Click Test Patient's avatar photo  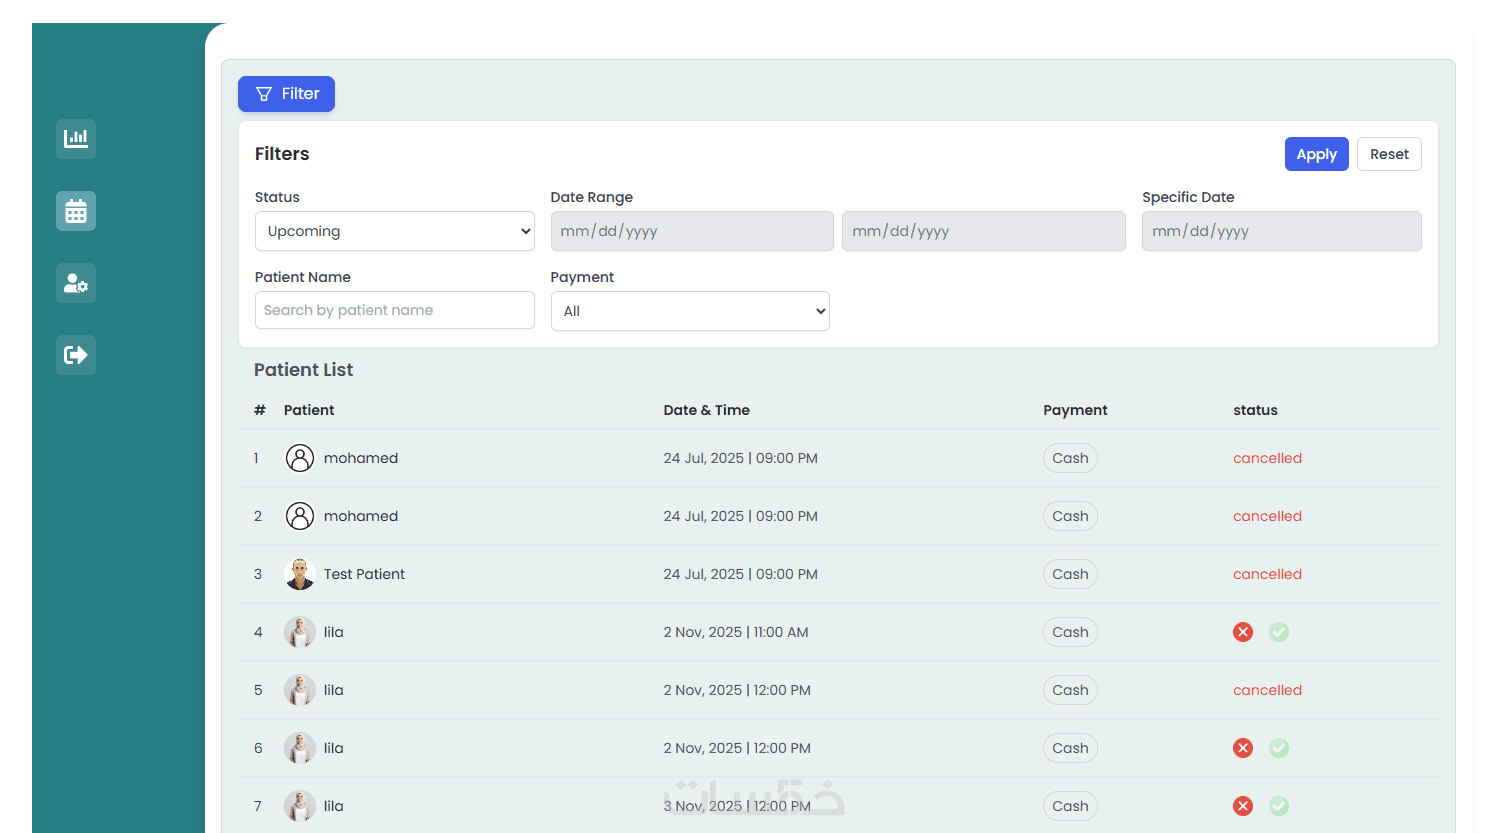pyautogui.click(x=300, y=574)
